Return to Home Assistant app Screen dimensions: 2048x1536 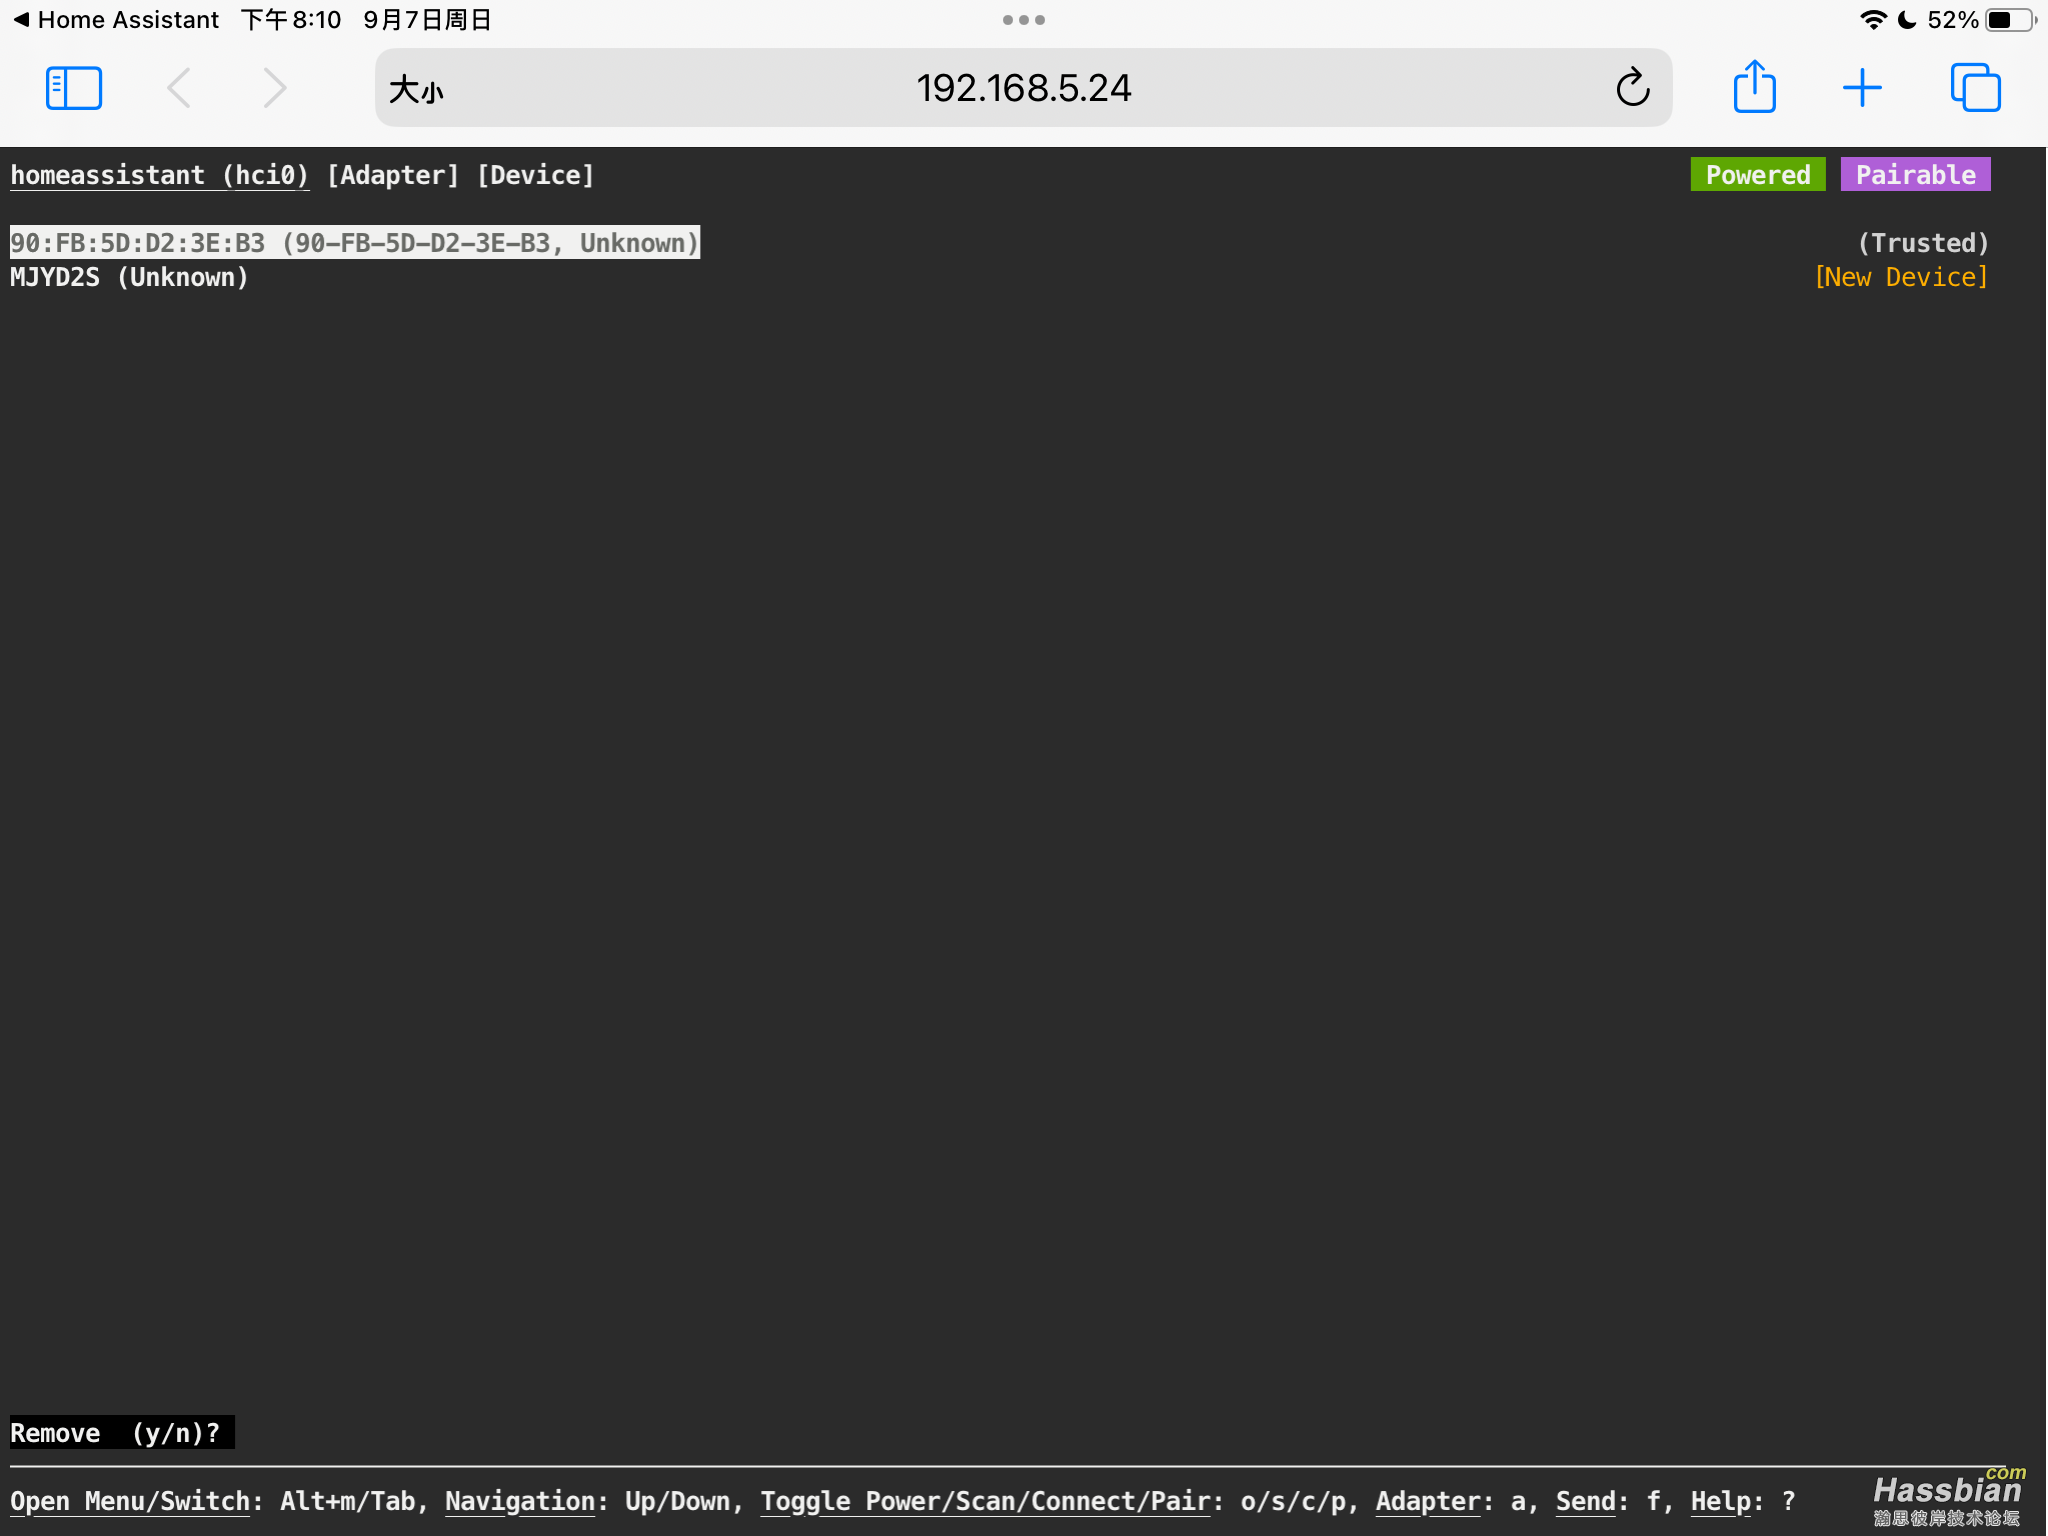click(x=116, y=20)
